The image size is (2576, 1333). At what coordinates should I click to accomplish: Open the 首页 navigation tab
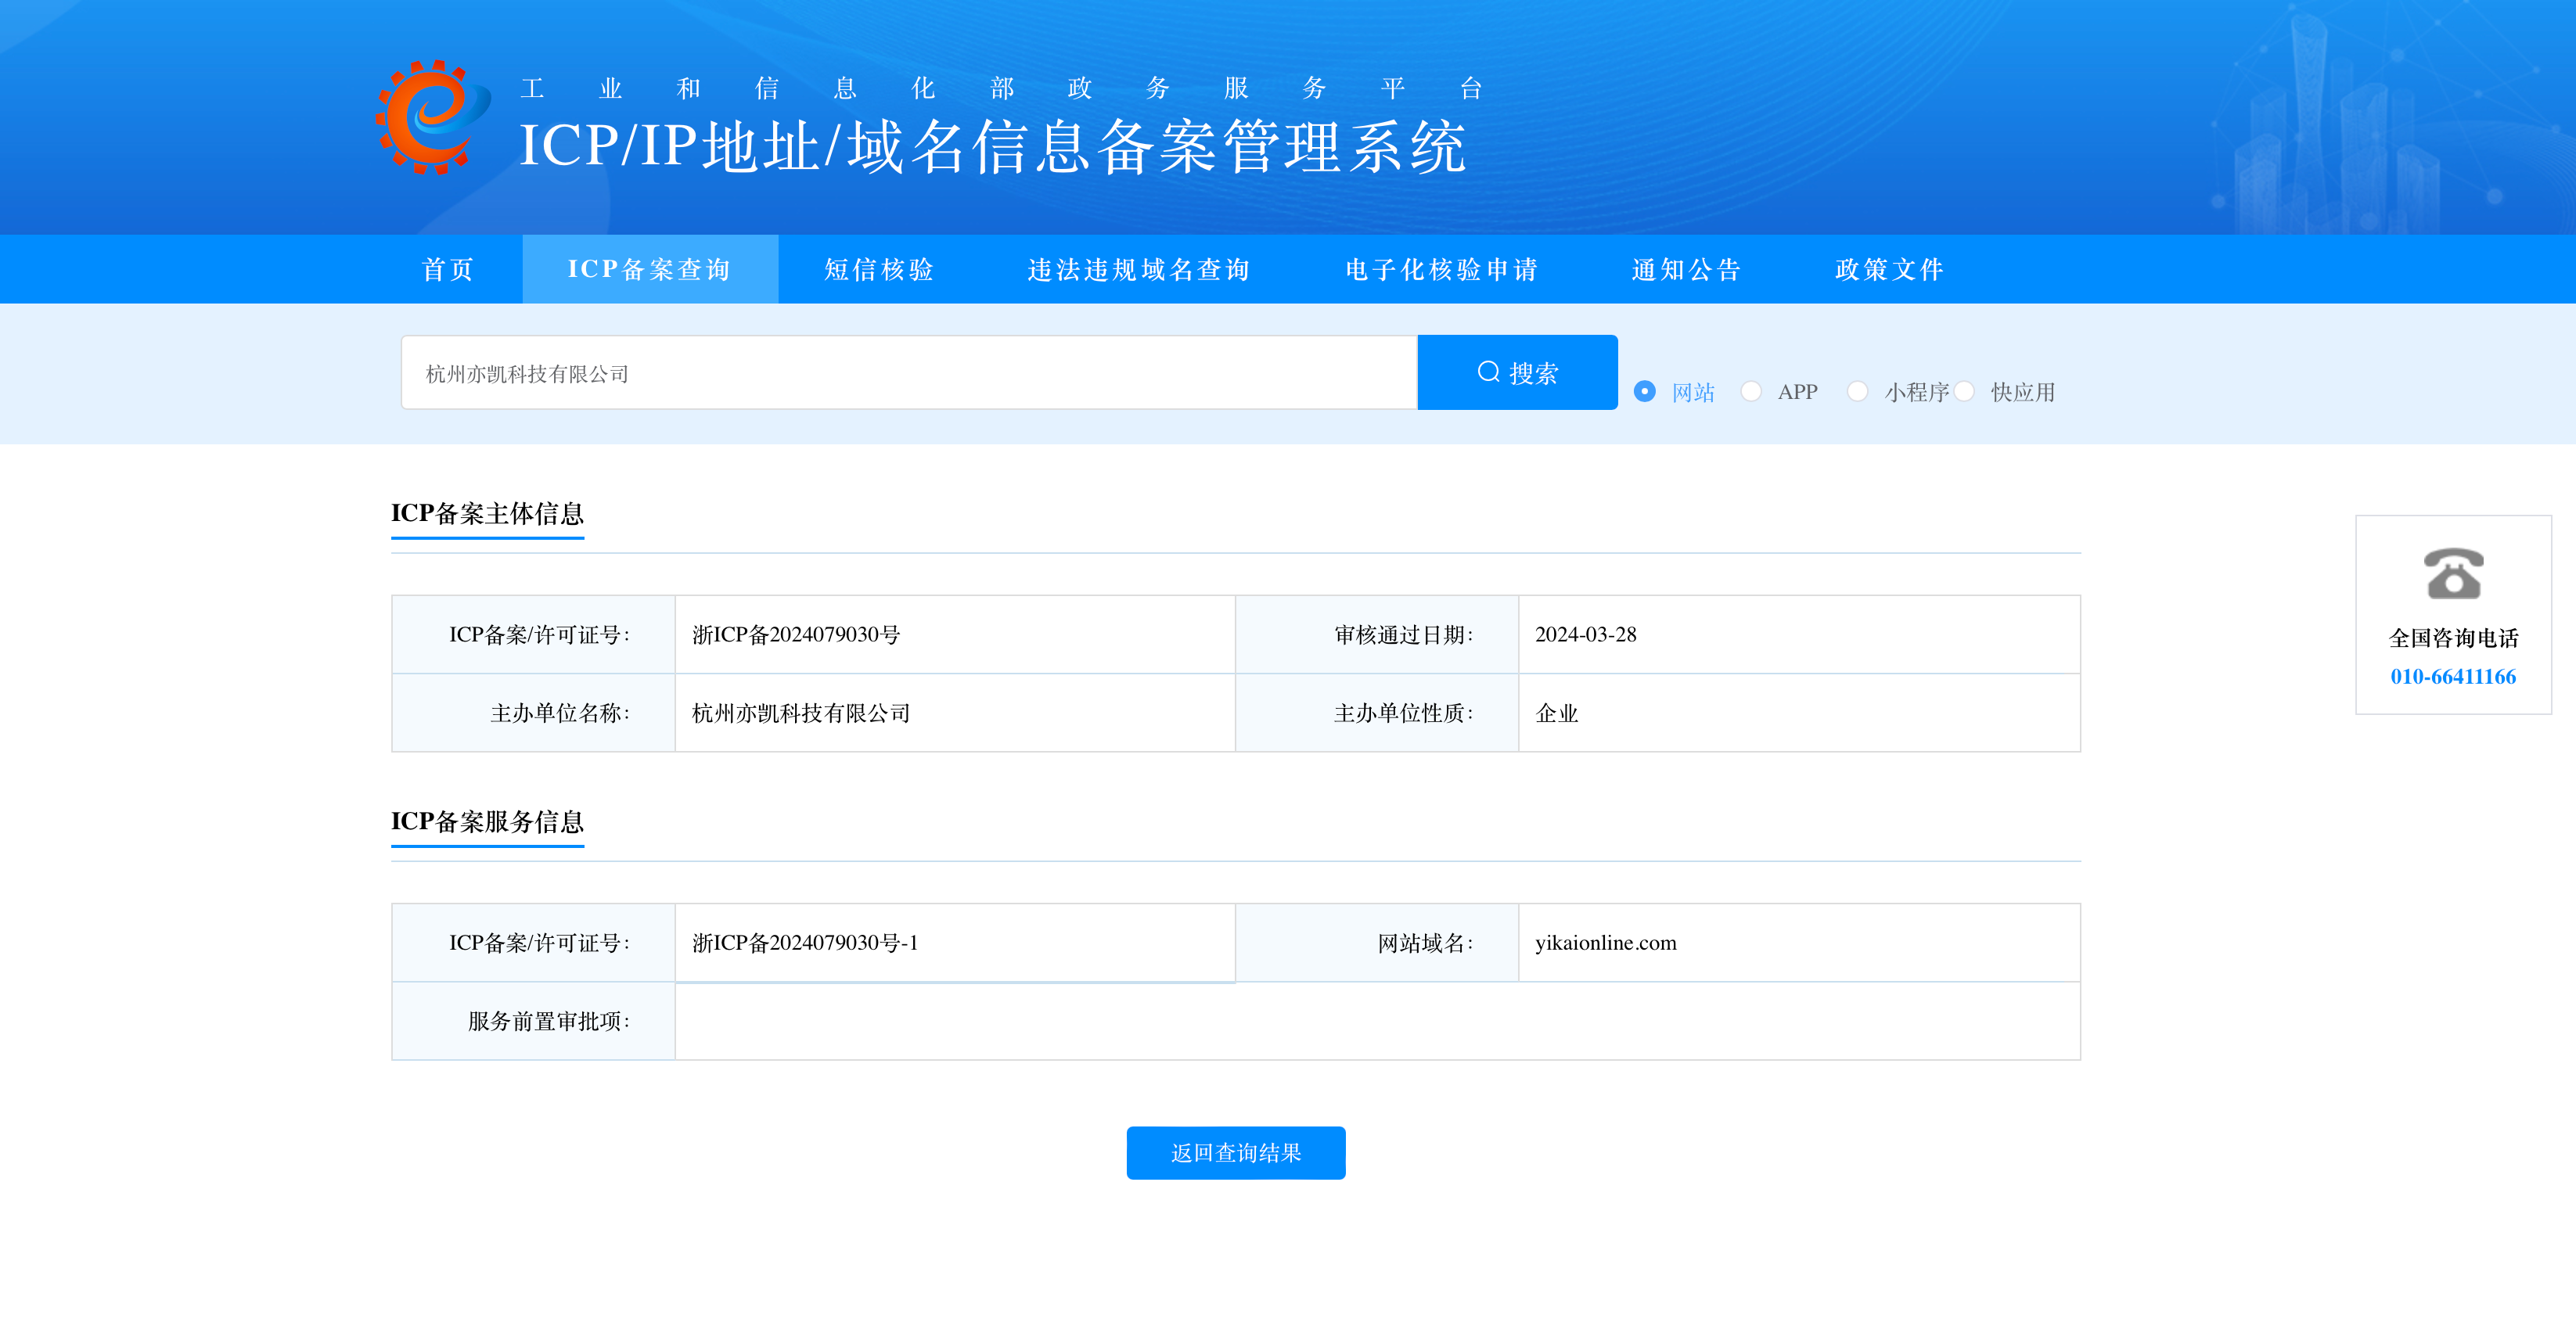[447, 270]
